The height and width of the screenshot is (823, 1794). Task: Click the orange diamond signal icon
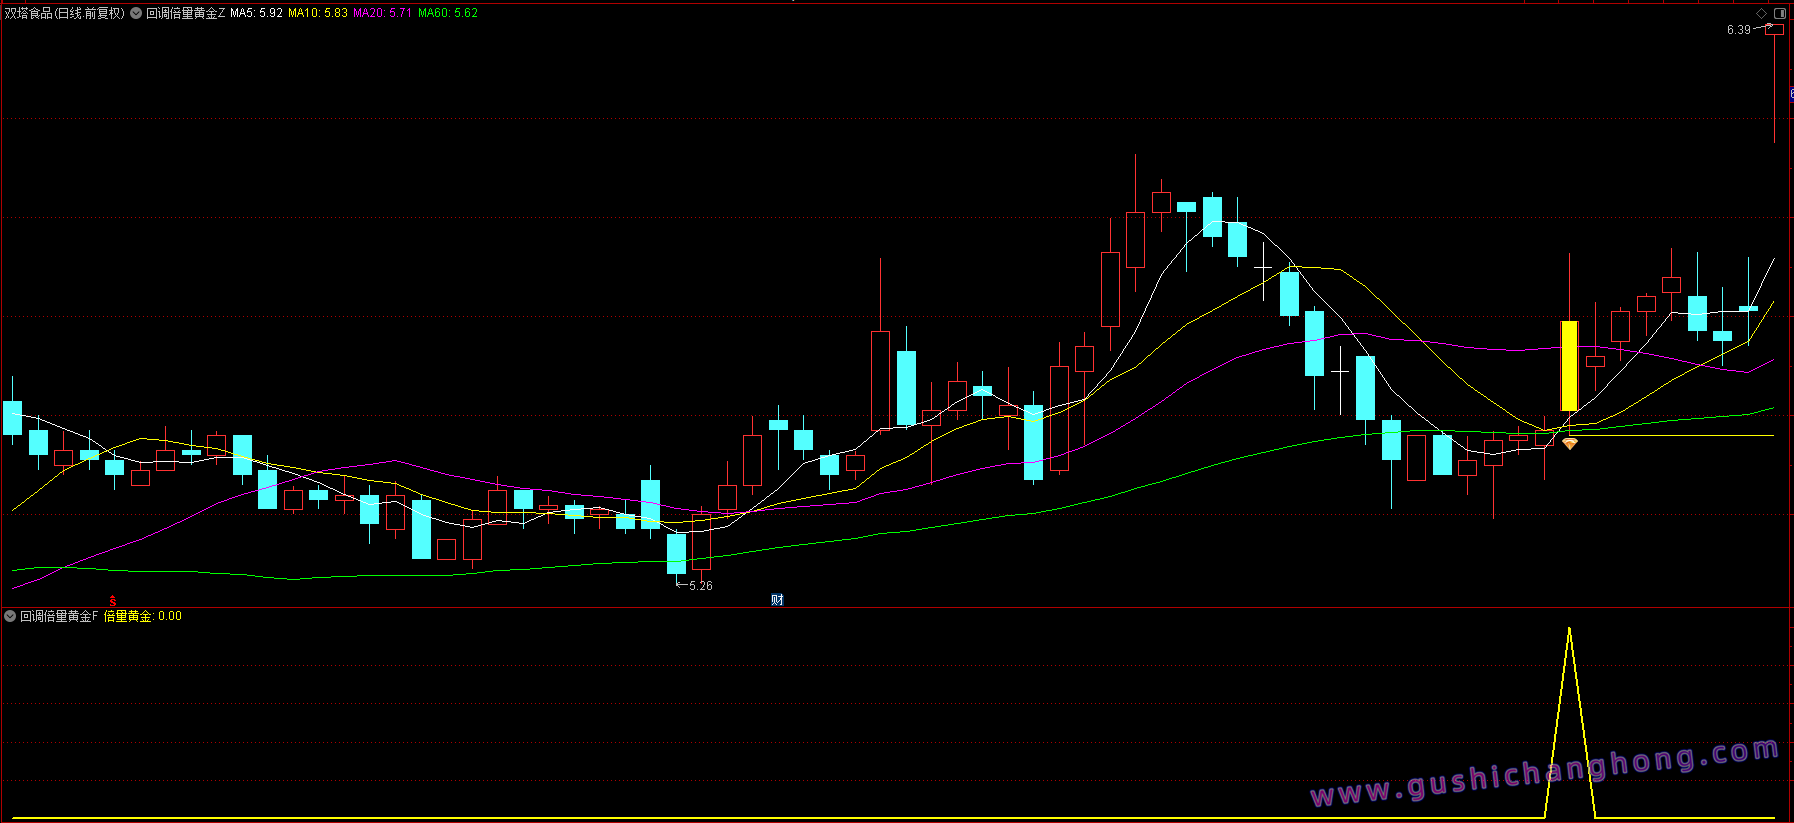pos(1569,443)
